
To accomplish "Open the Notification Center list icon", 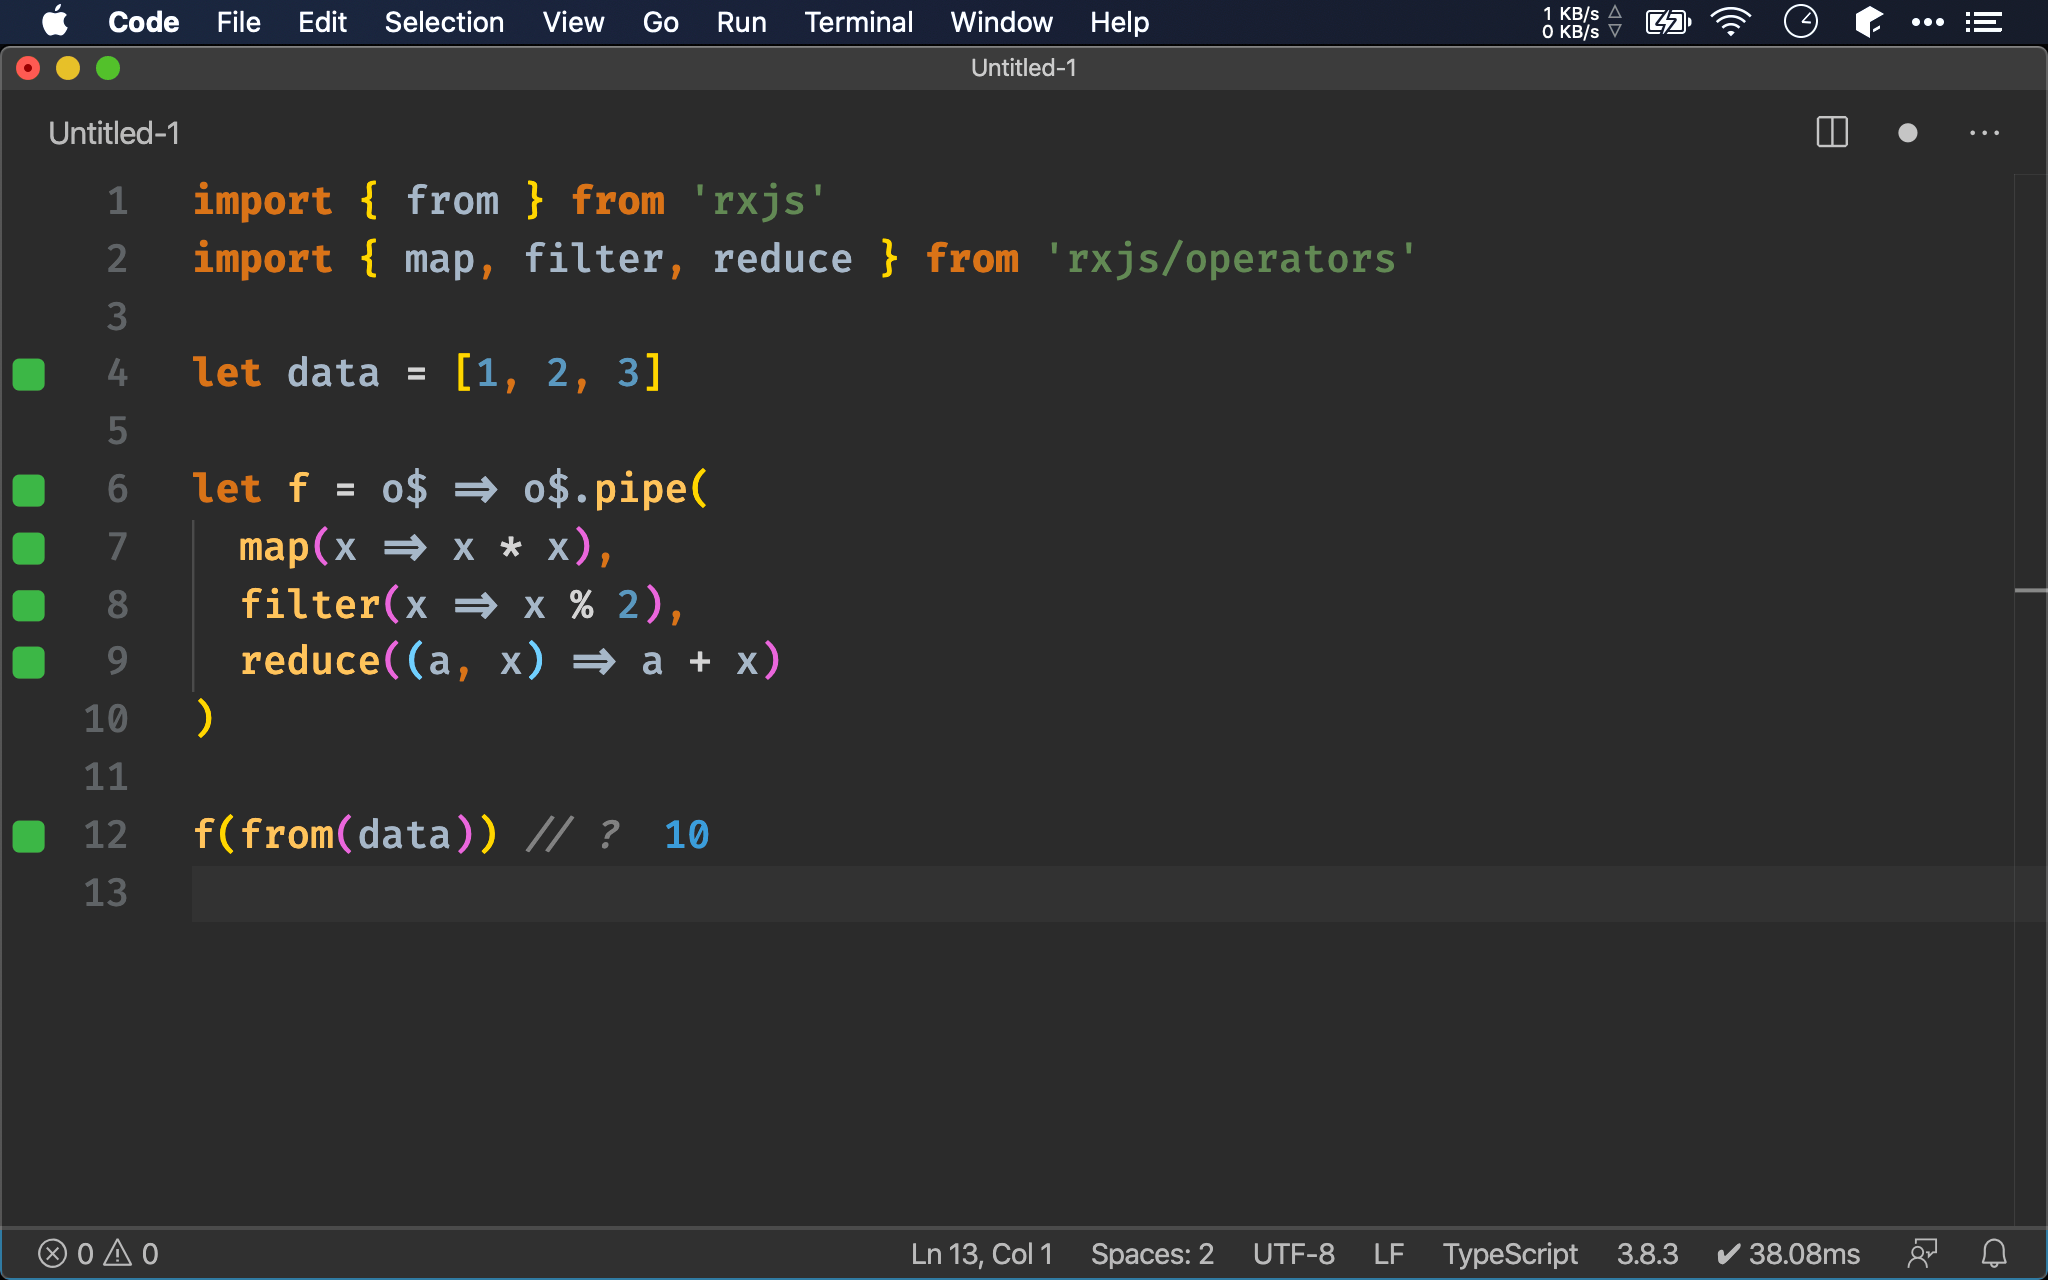I will (x=1984, y=22).
